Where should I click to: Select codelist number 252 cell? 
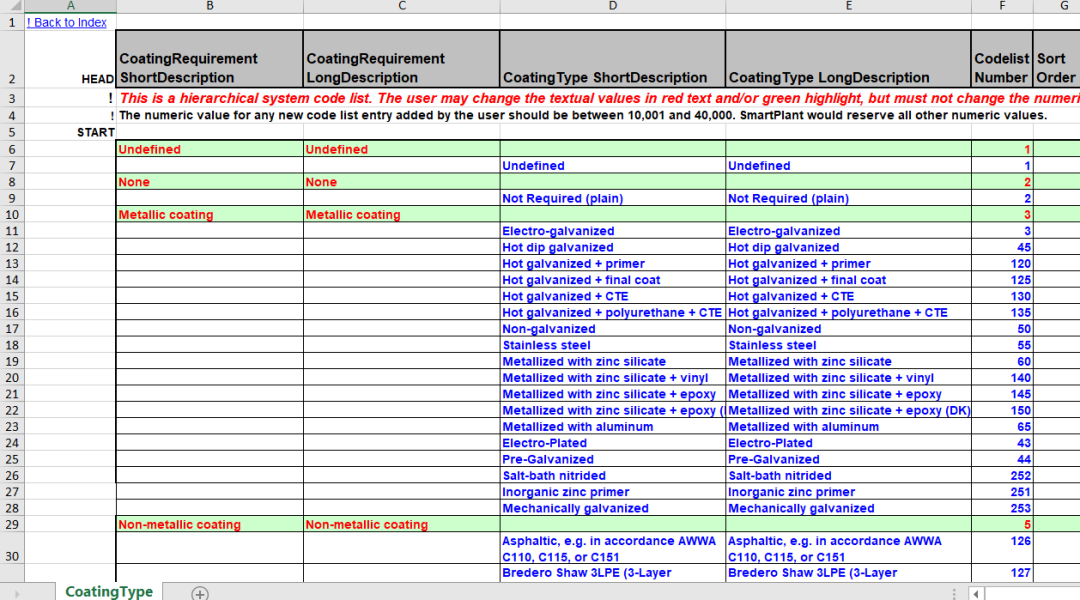coord(1002,476)
